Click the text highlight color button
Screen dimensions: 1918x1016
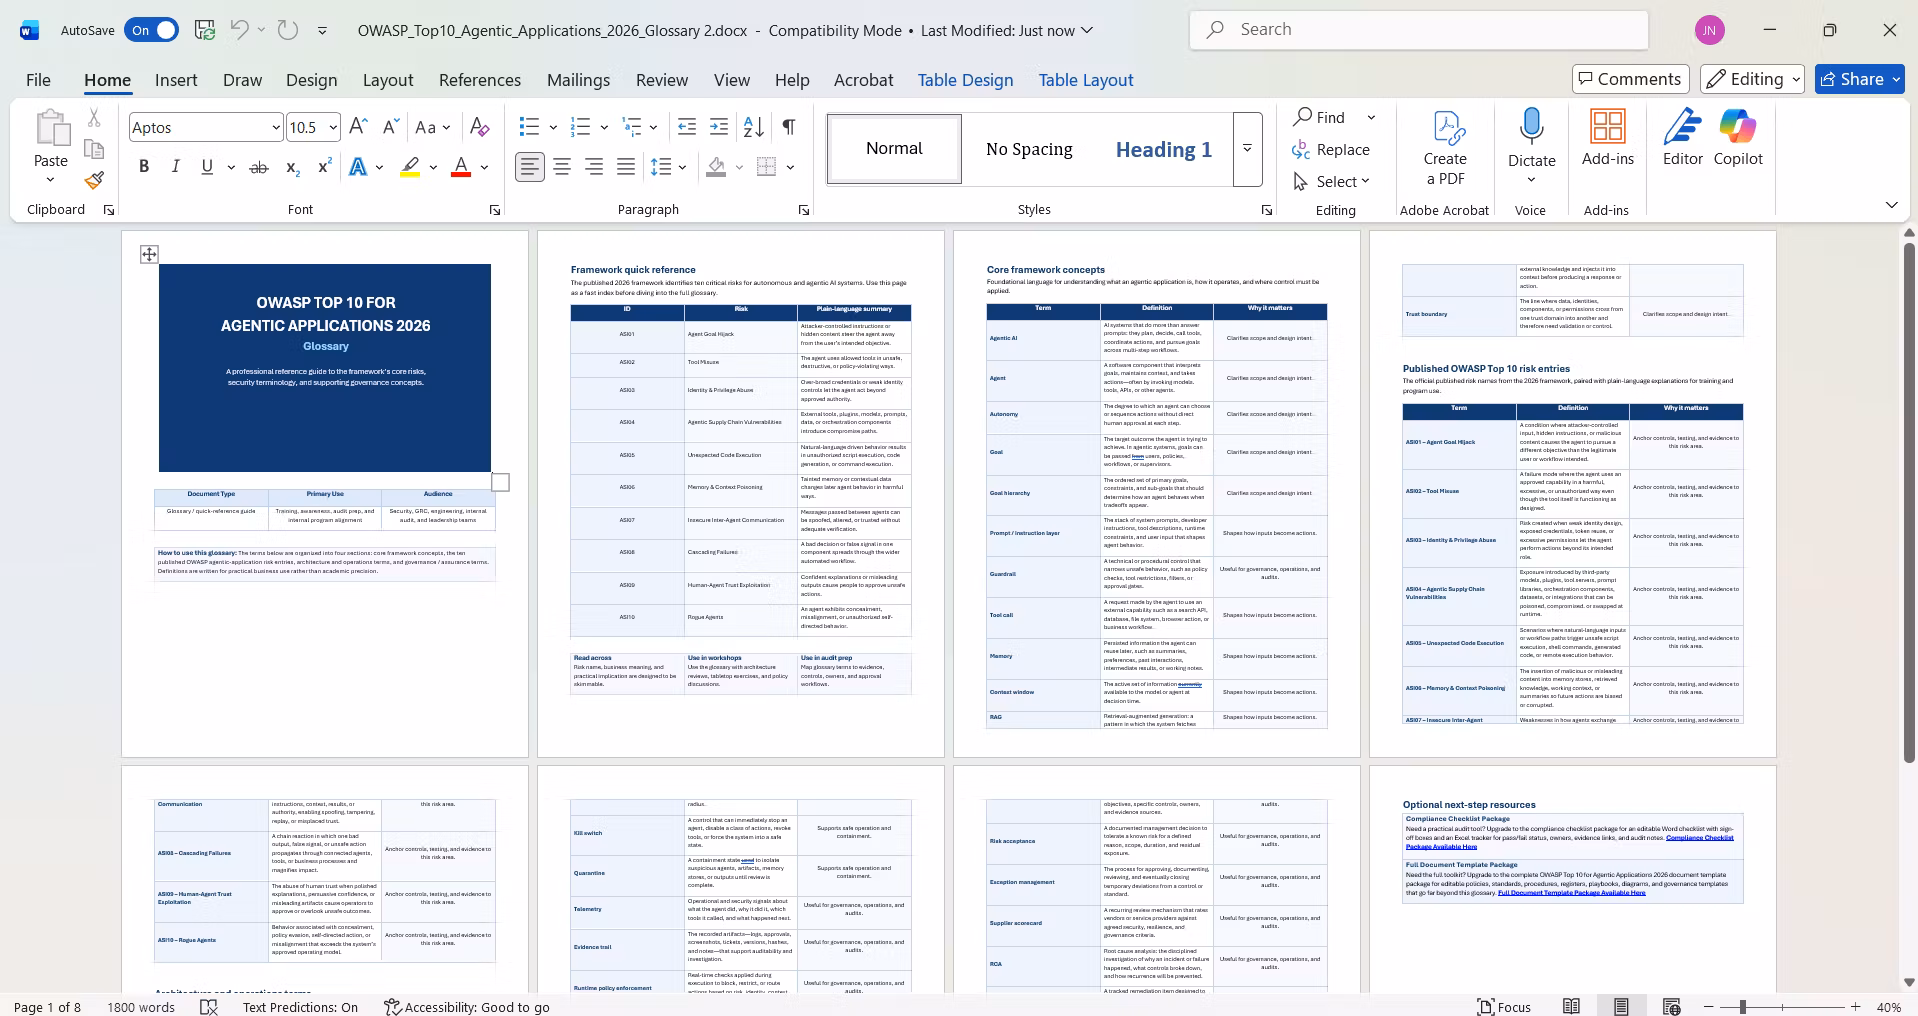coord(410,167)
